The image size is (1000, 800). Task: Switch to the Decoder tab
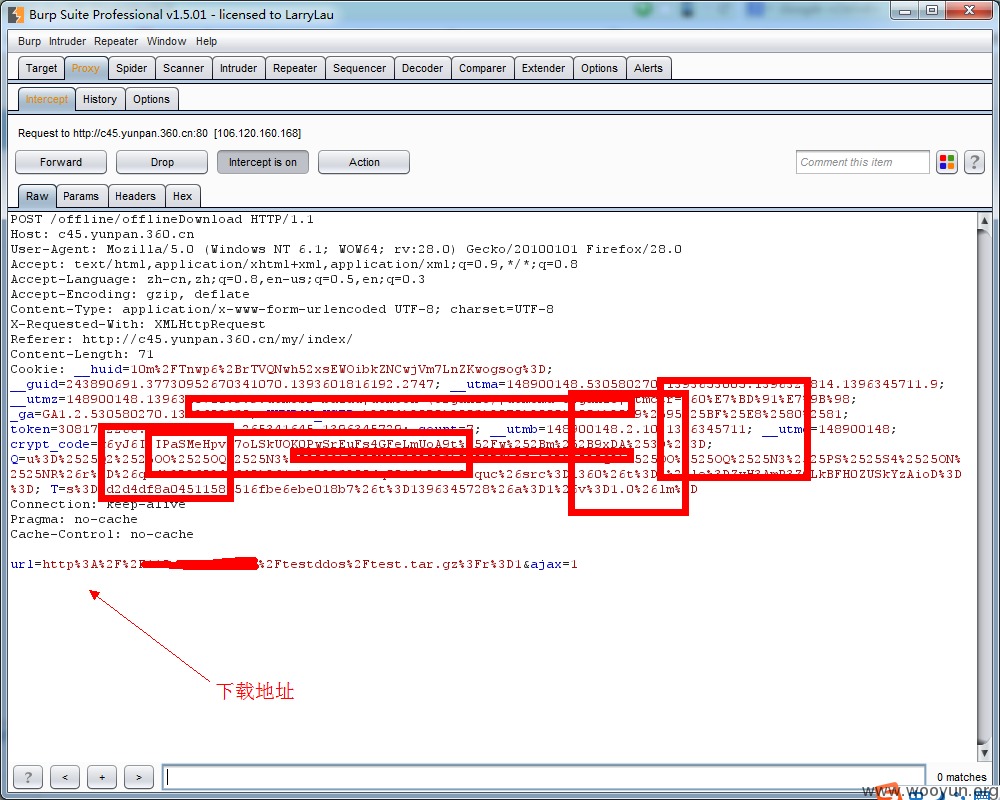click(x=422, y=68)
